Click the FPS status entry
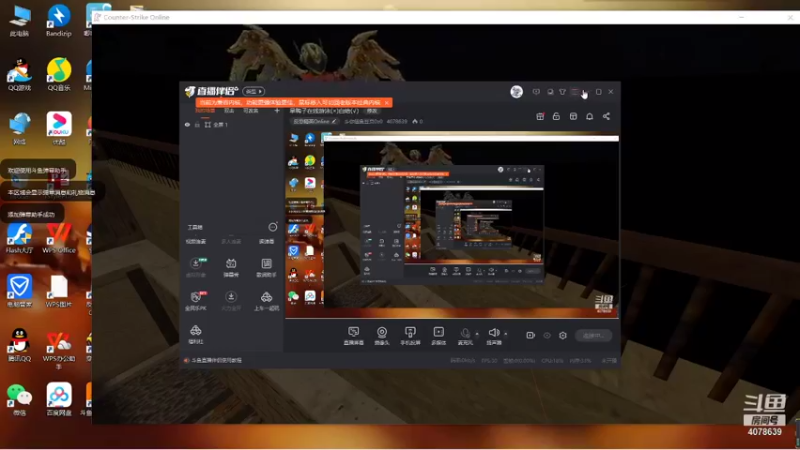800x450 pixels. [489, 360]
